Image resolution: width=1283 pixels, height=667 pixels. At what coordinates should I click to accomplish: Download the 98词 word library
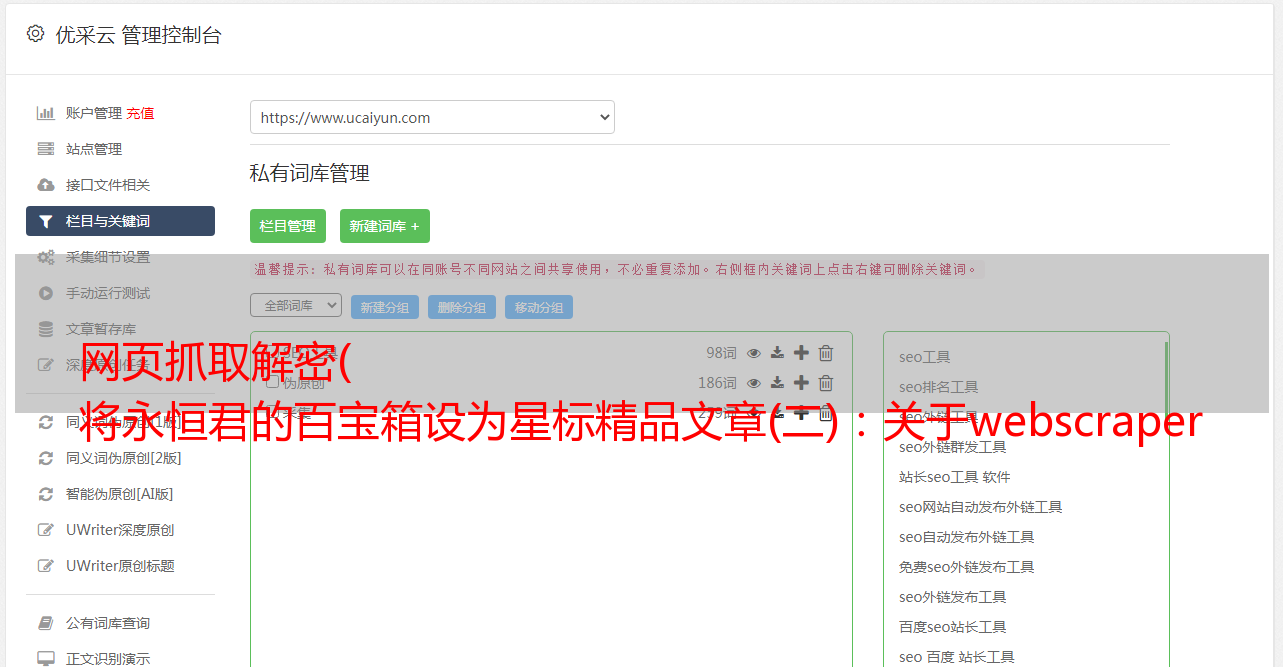[777, 353]
